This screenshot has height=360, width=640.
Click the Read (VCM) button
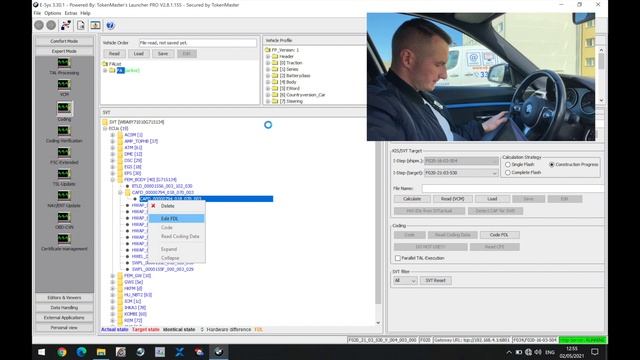pyautogui.click(x=452, y=199)
